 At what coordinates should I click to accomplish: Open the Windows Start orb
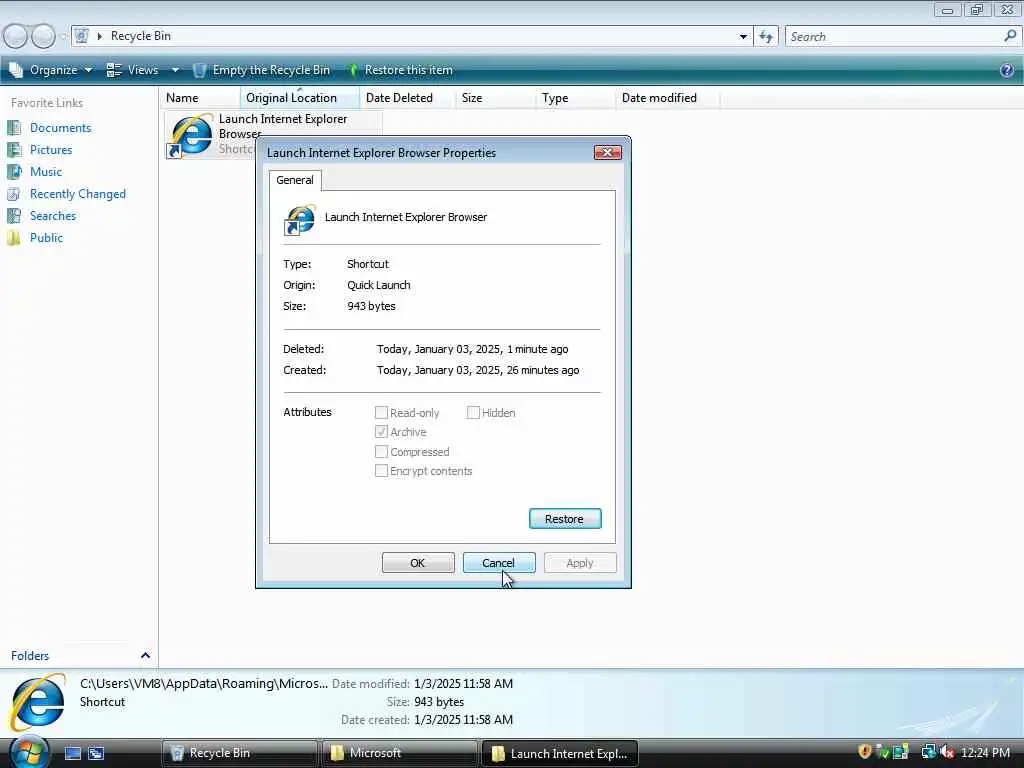[29, 752]
